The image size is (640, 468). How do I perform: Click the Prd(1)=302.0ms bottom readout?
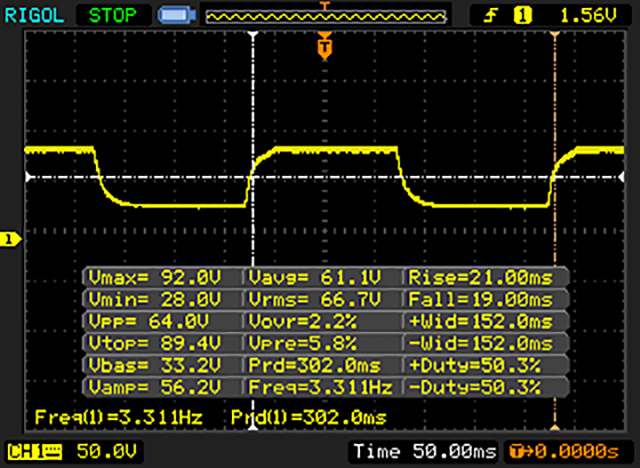click(x=309, y=417)
